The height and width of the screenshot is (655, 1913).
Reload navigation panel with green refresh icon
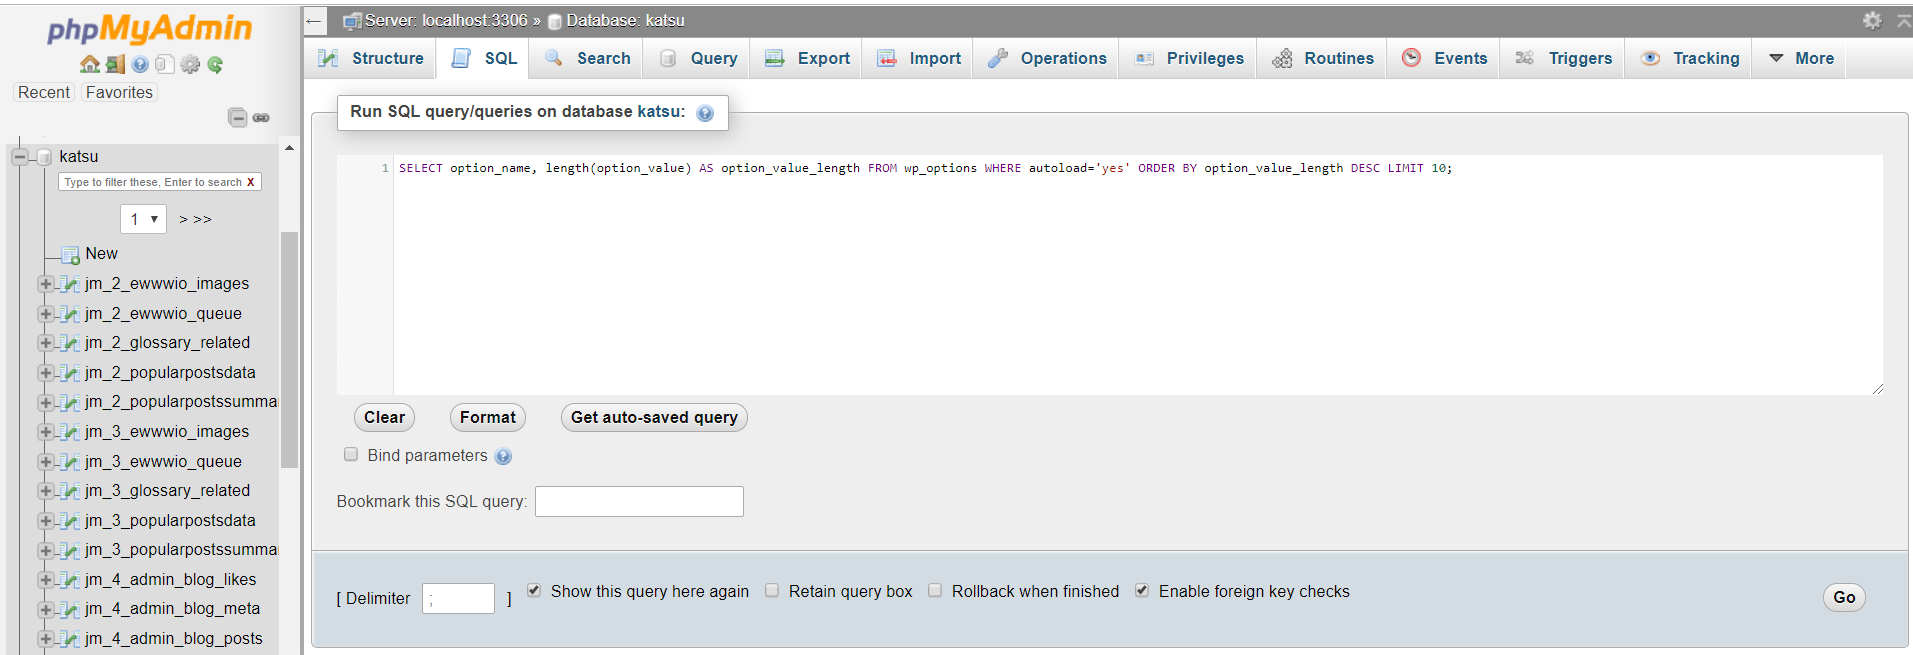[x=215, y=64]
